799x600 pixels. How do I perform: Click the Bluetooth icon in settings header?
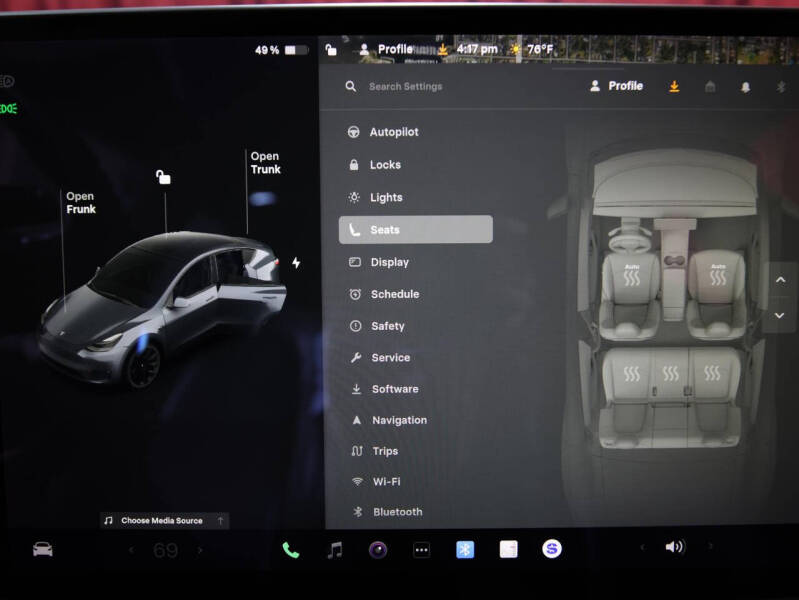(x=781, y=87)
